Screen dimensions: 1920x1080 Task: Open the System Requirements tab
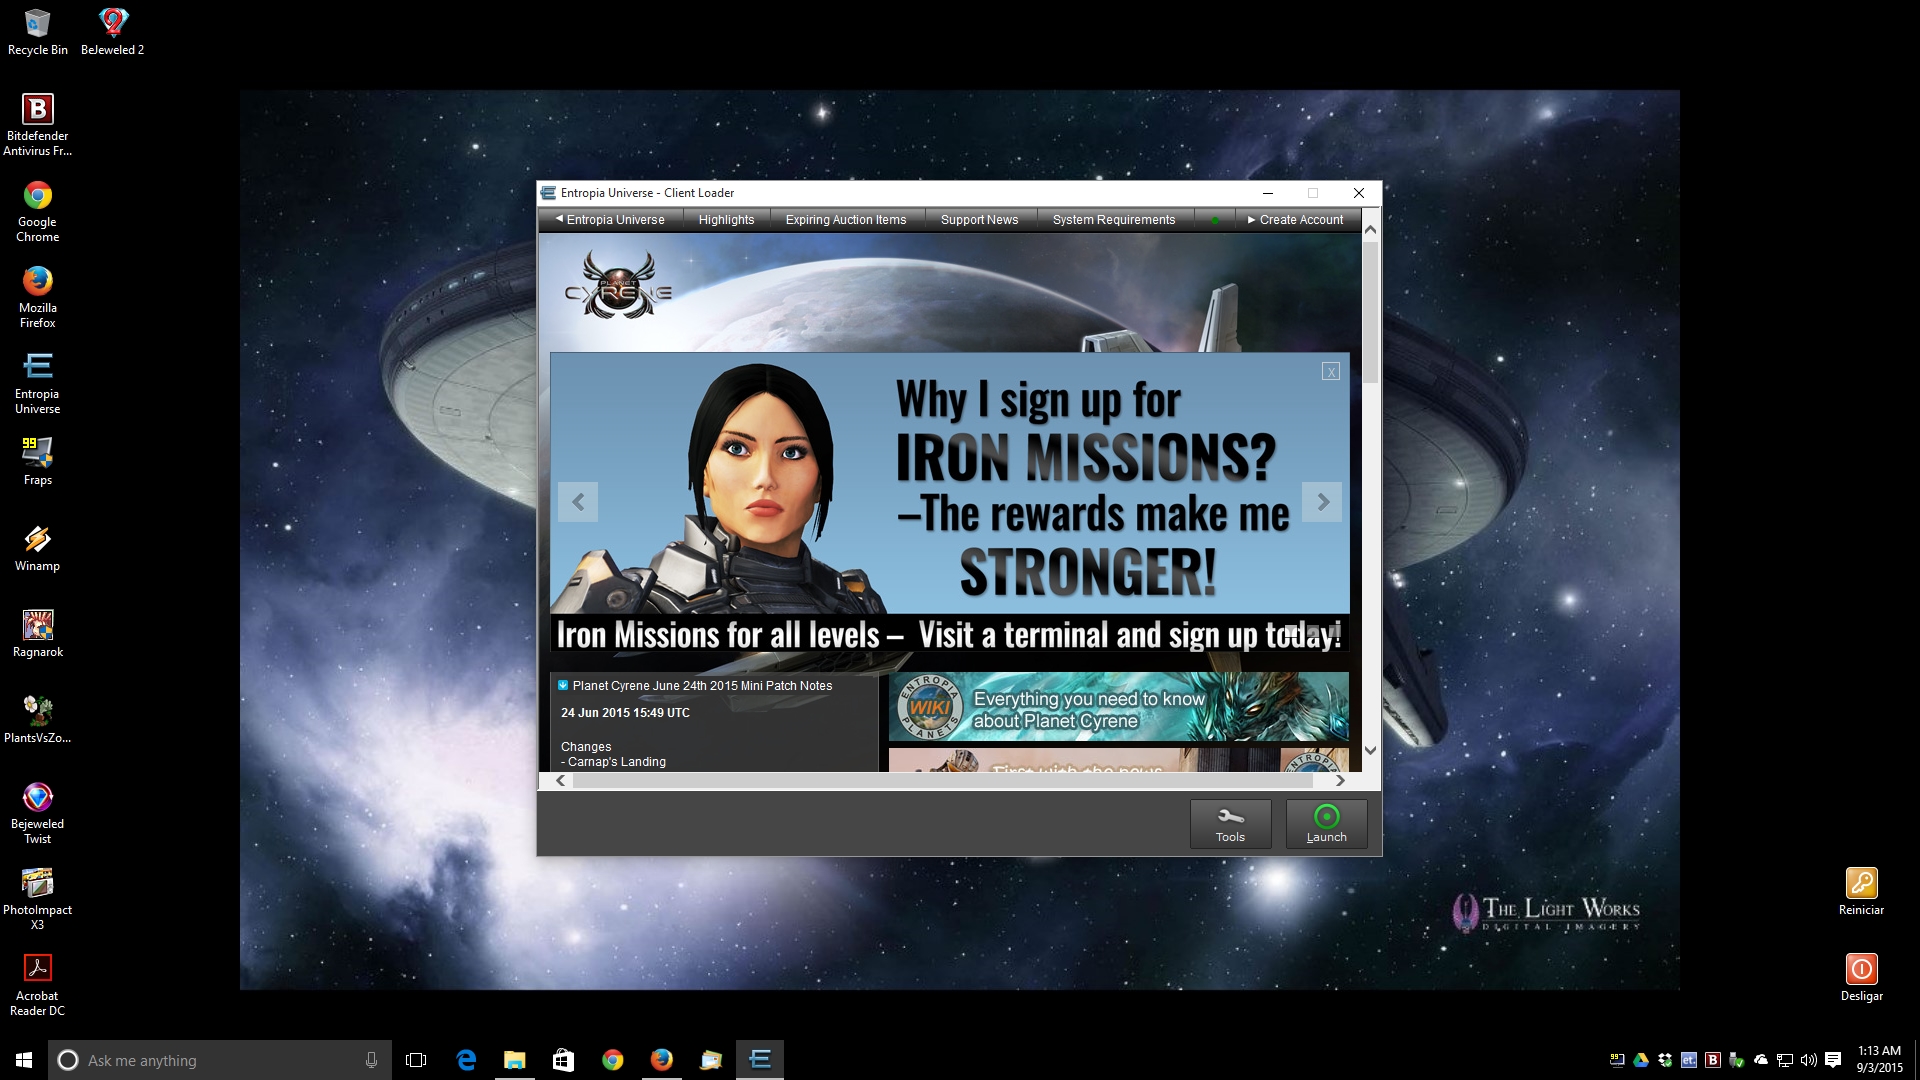(x=1114, y=220)
